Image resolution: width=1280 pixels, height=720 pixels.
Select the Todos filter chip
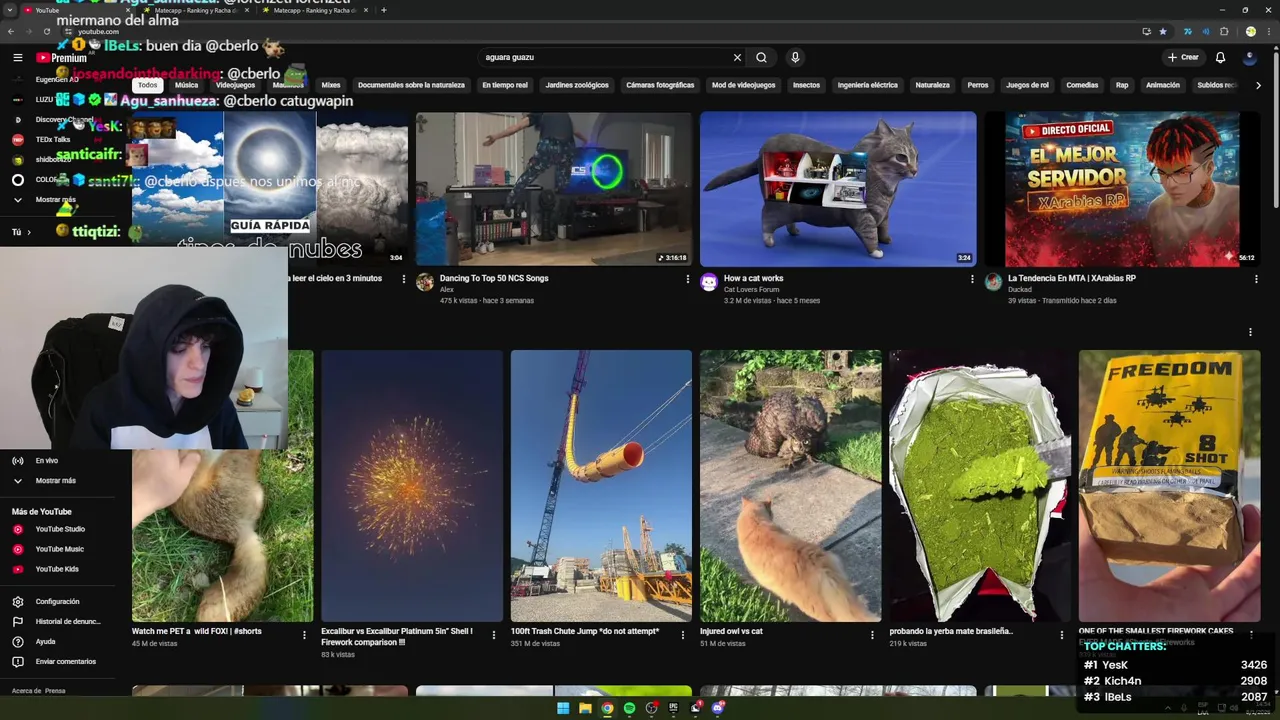point(148,85)
